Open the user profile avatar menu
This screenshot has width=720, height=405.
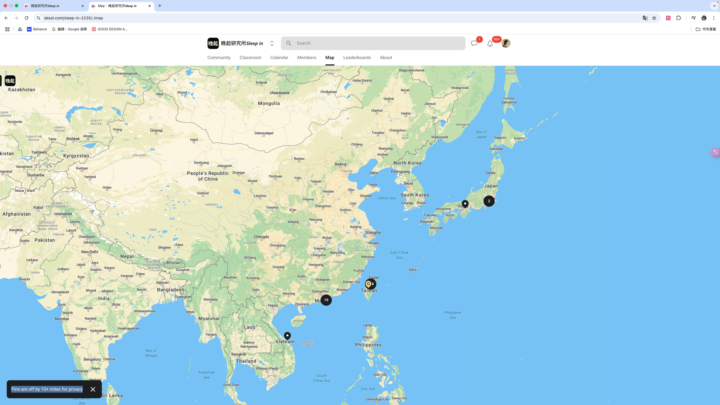506,43
